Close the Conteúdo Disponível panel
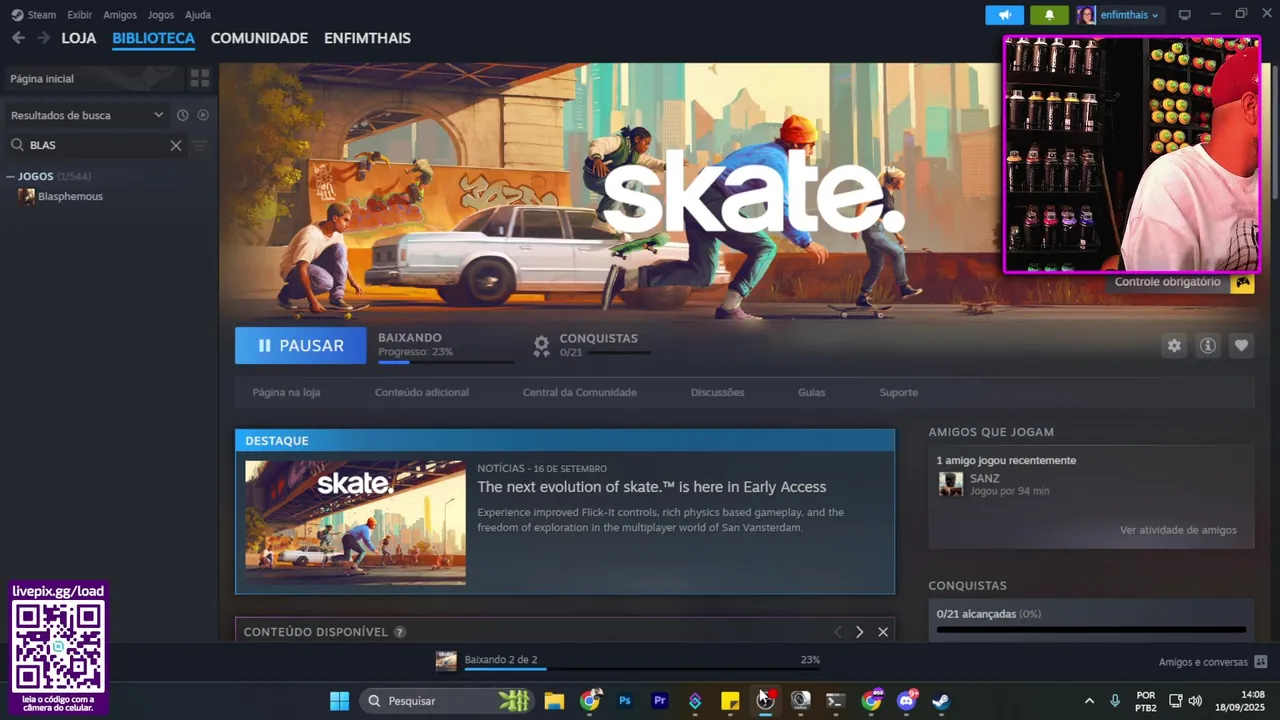 [x=883, y=632]
